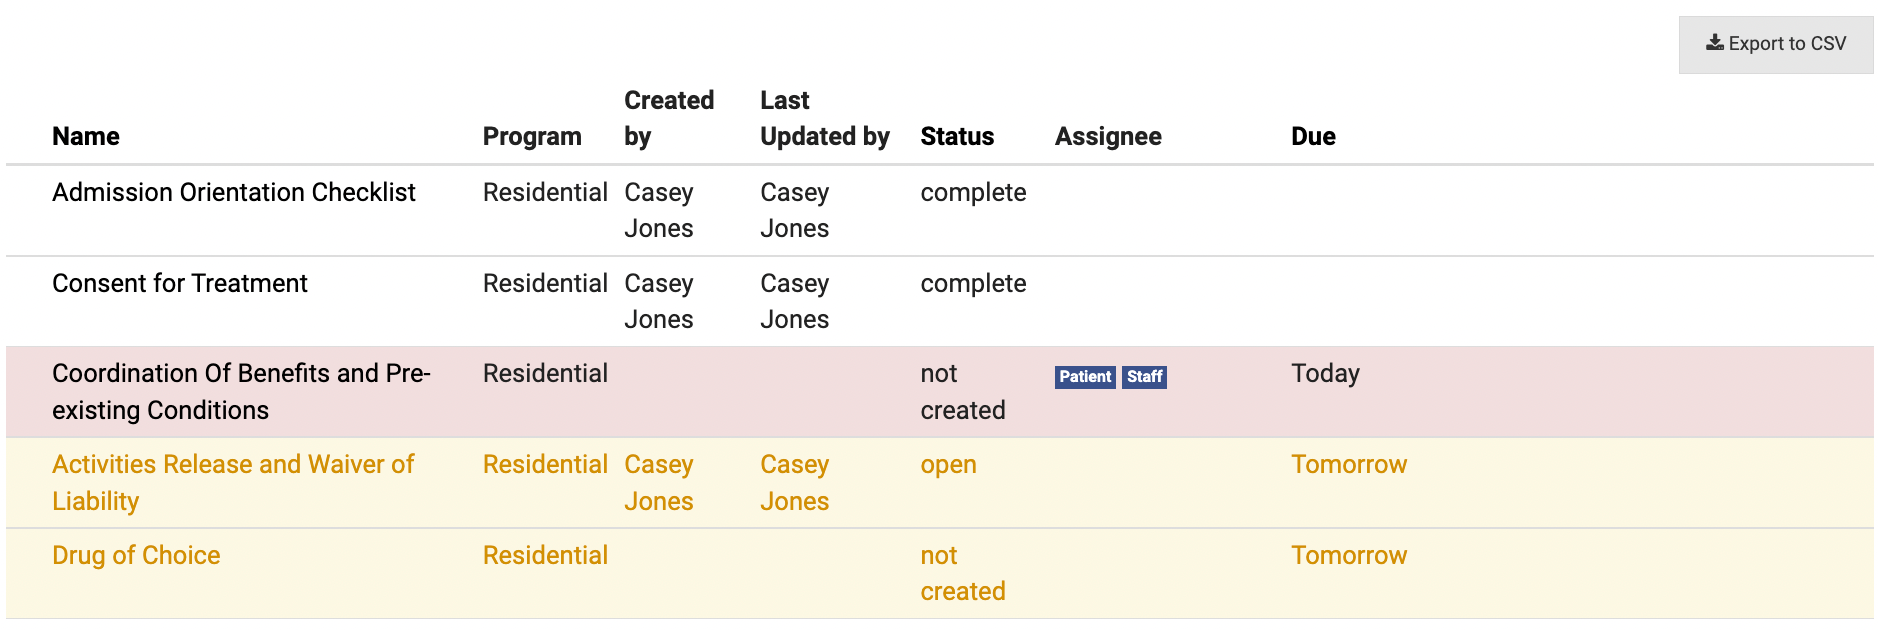This screenshot has height=630, width=1878.
Task: Click the Export to CSV button
Action: pyautogui.click(x=1775, y=44)
